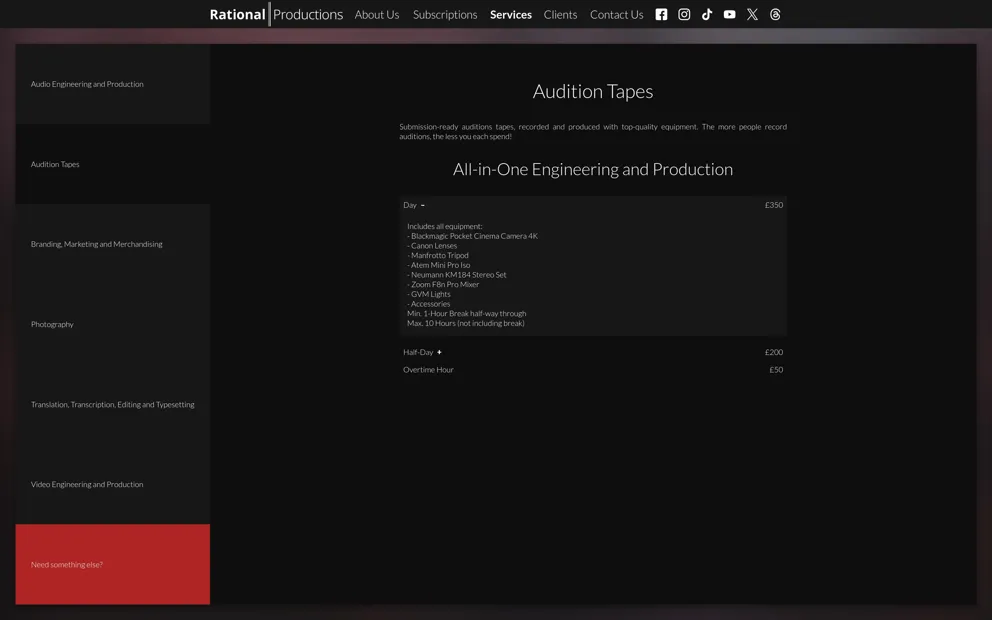Click the Rational Productions logo
The height and width of the screenshot is (620, 992).
pyautogui.click(x=276, y=15)
